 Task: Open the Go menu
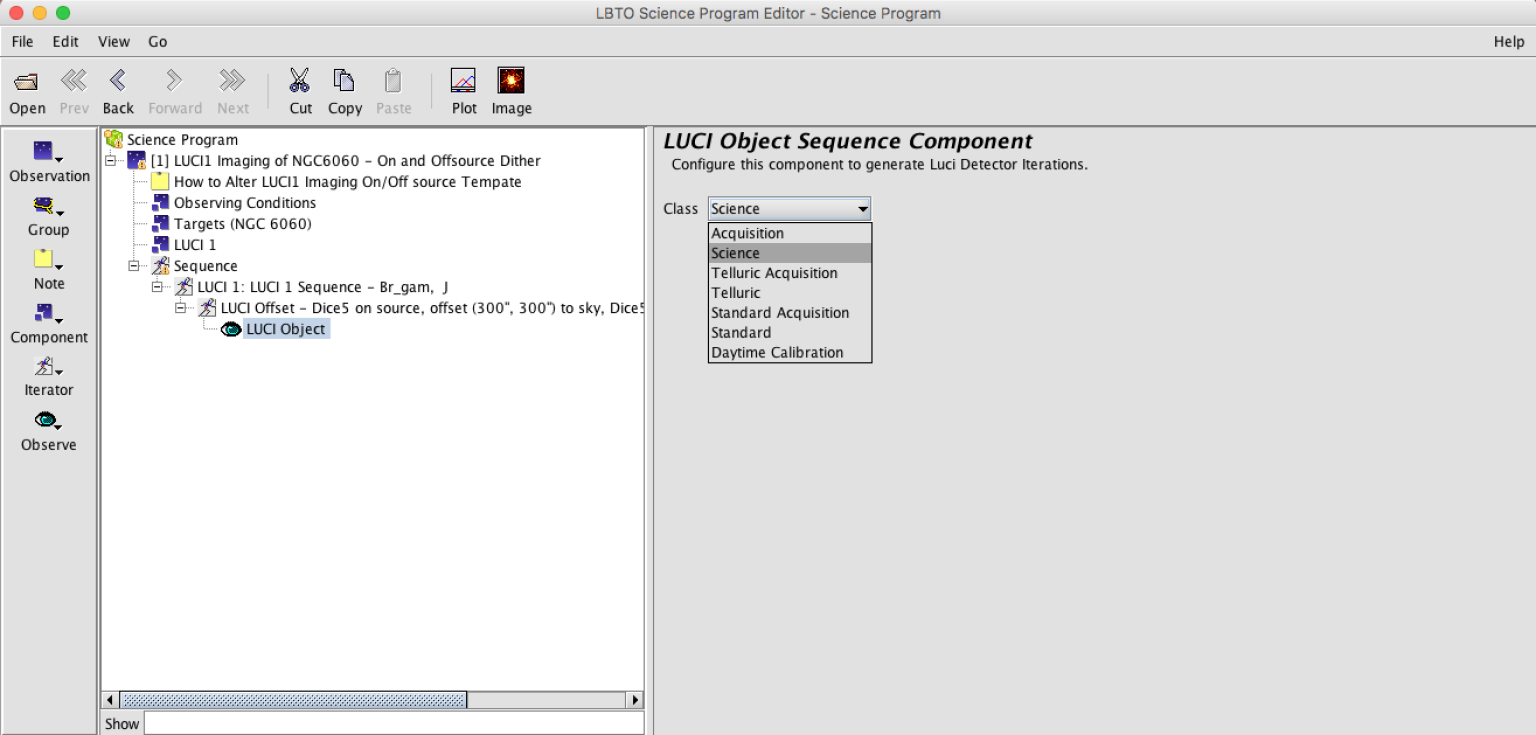[158, 41]
